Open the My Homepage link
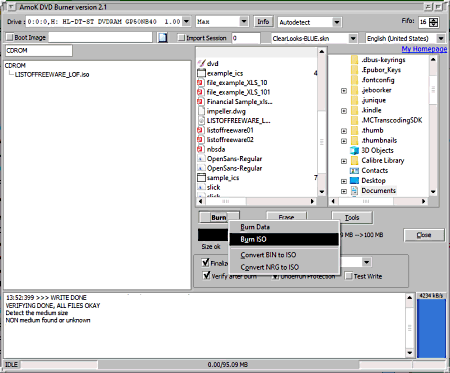This screenshot has width=450, height=373. pos(424,49)
